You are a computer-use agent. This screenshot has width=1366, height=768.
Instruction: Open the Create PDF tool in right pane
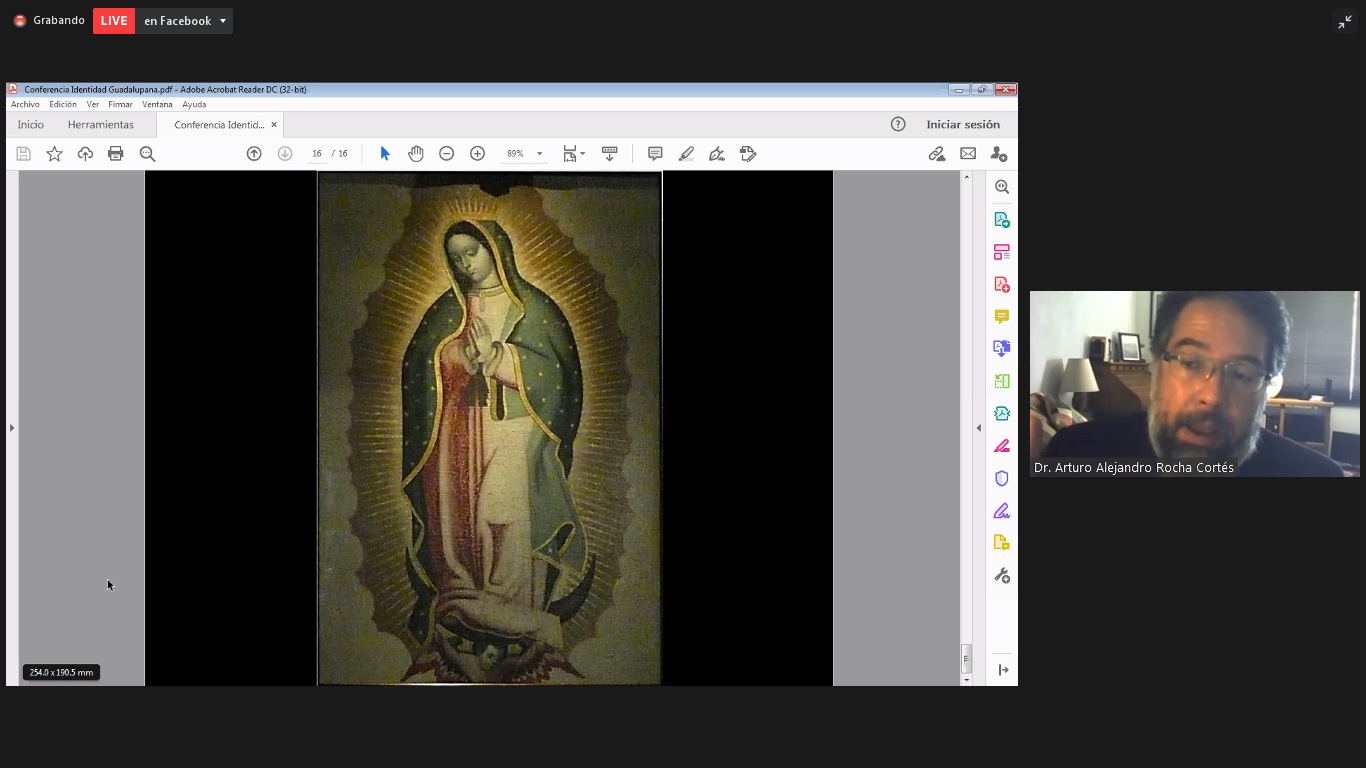[x=1002, y=284]
